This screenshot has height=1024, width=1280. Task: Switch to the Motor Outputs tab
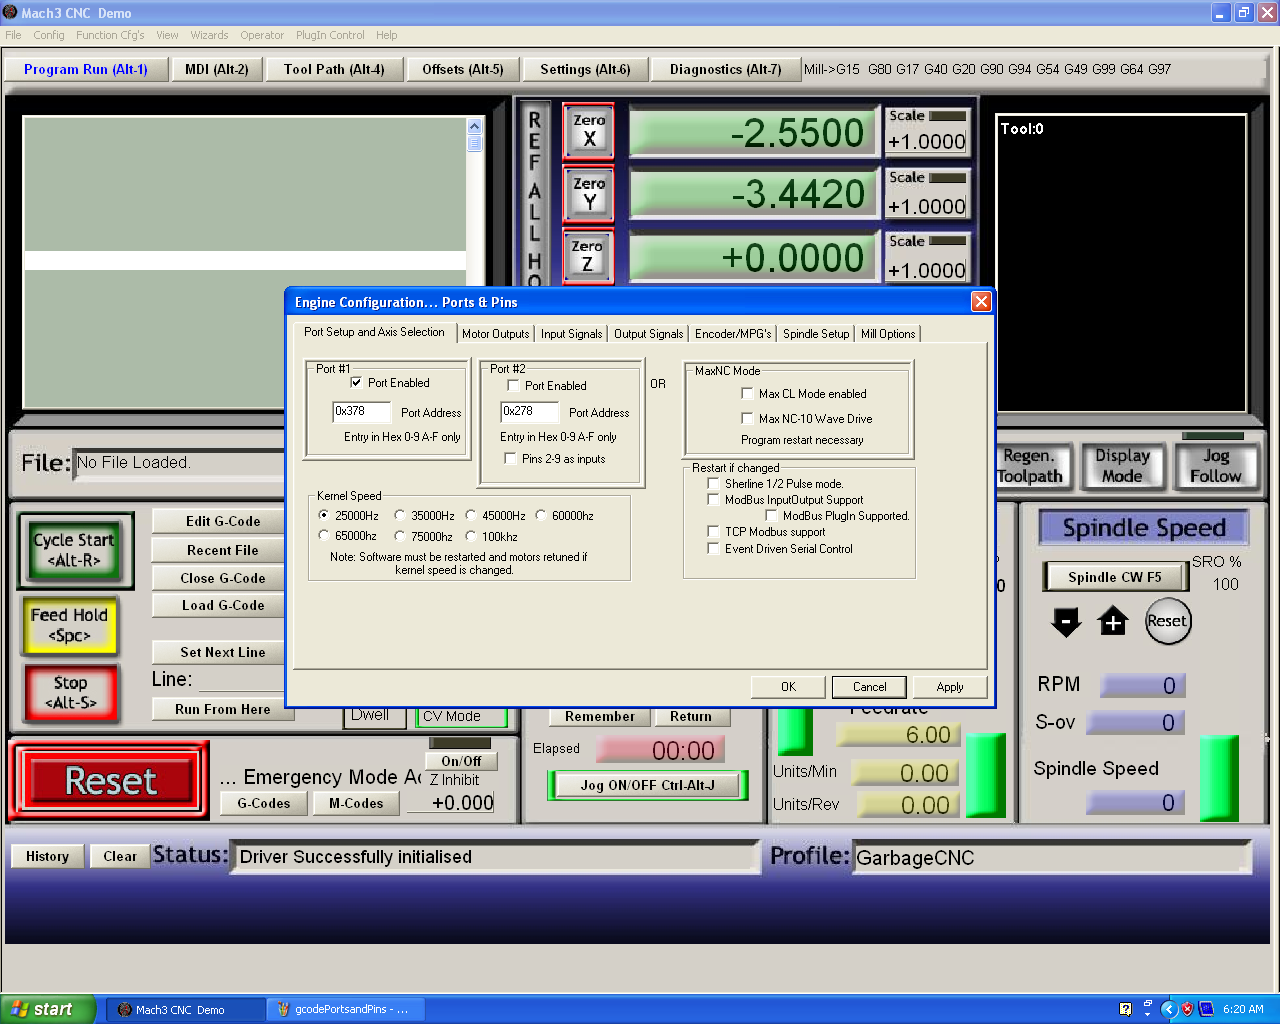tap(495, 334)
